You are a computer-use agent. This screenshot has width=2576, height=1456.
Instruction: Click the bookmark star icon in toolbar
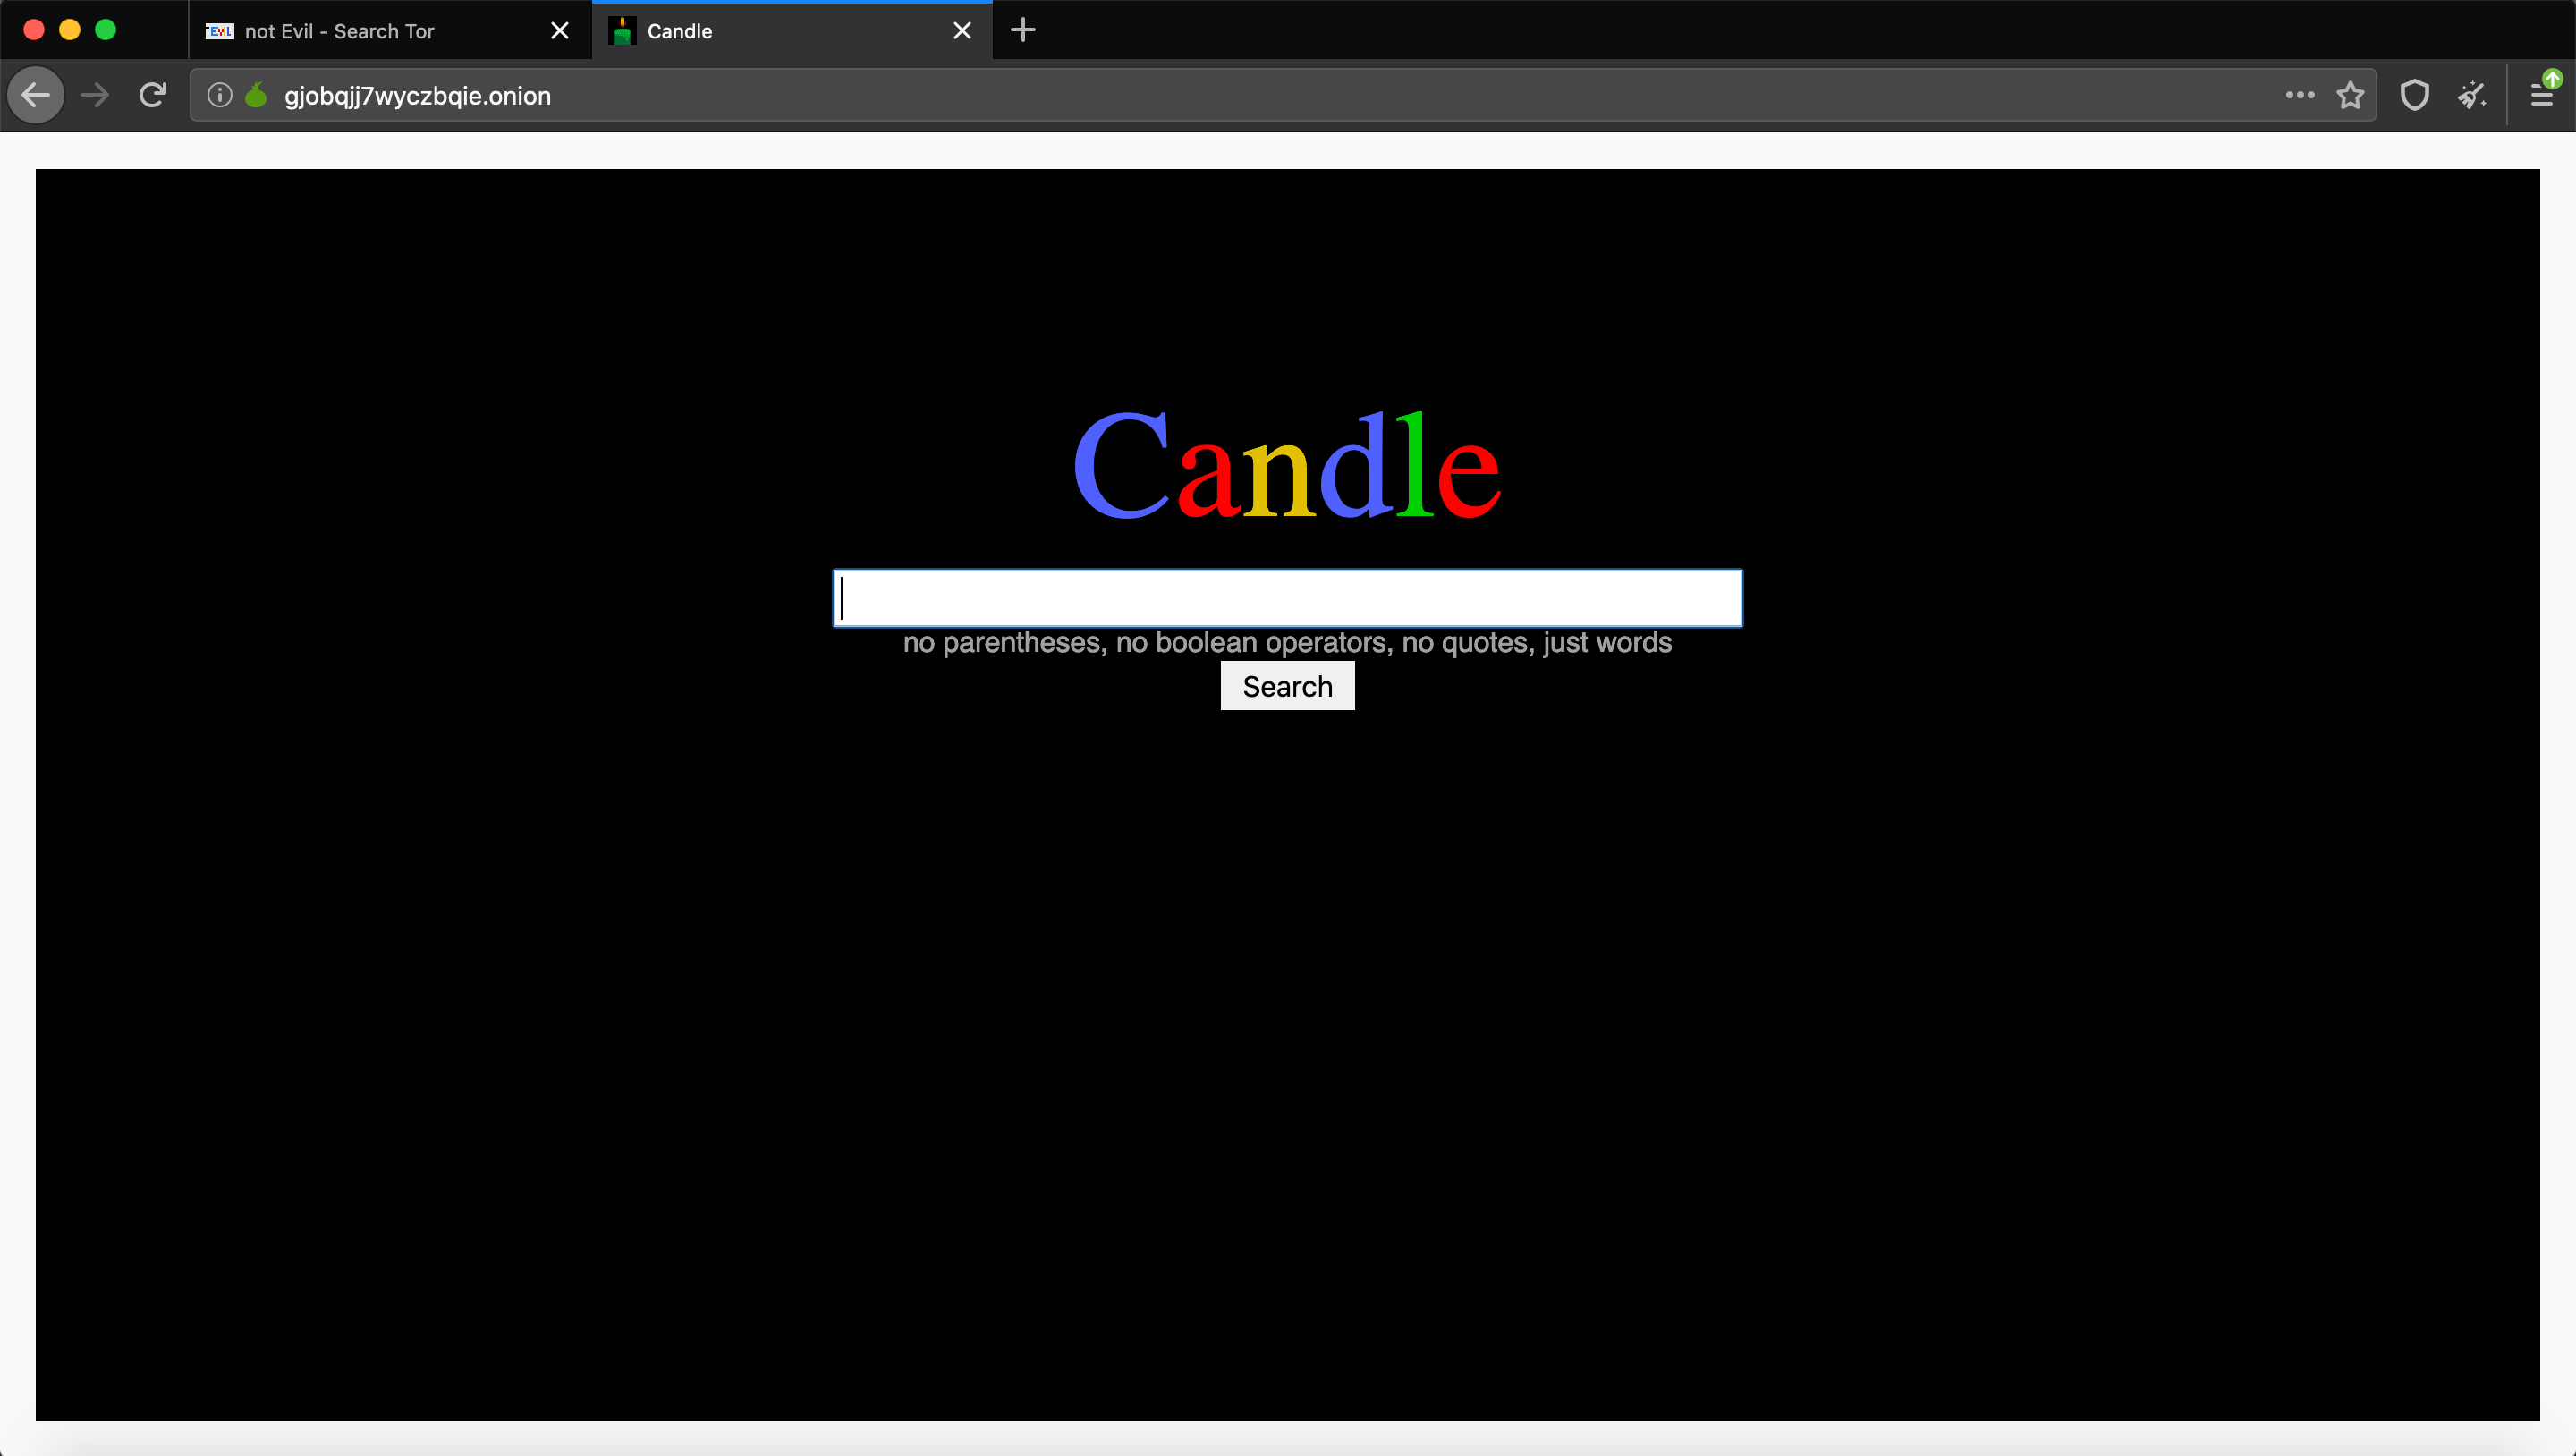coord(2350,96)
